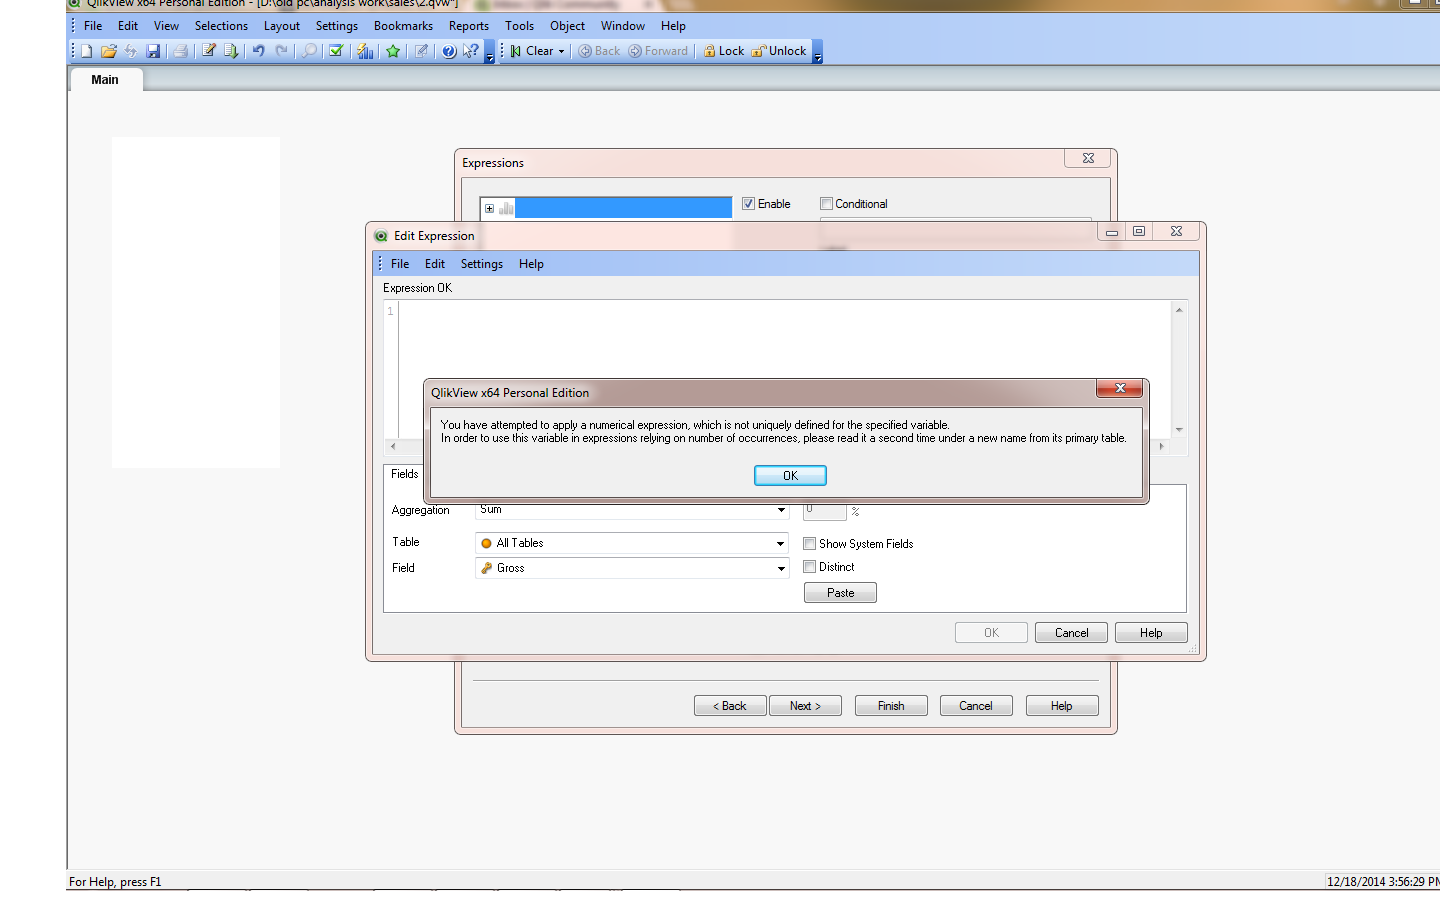The width and height of the screenshot is (1440, 900).
Task: Click the blue Help question mark icon
Action: [449, 51]
